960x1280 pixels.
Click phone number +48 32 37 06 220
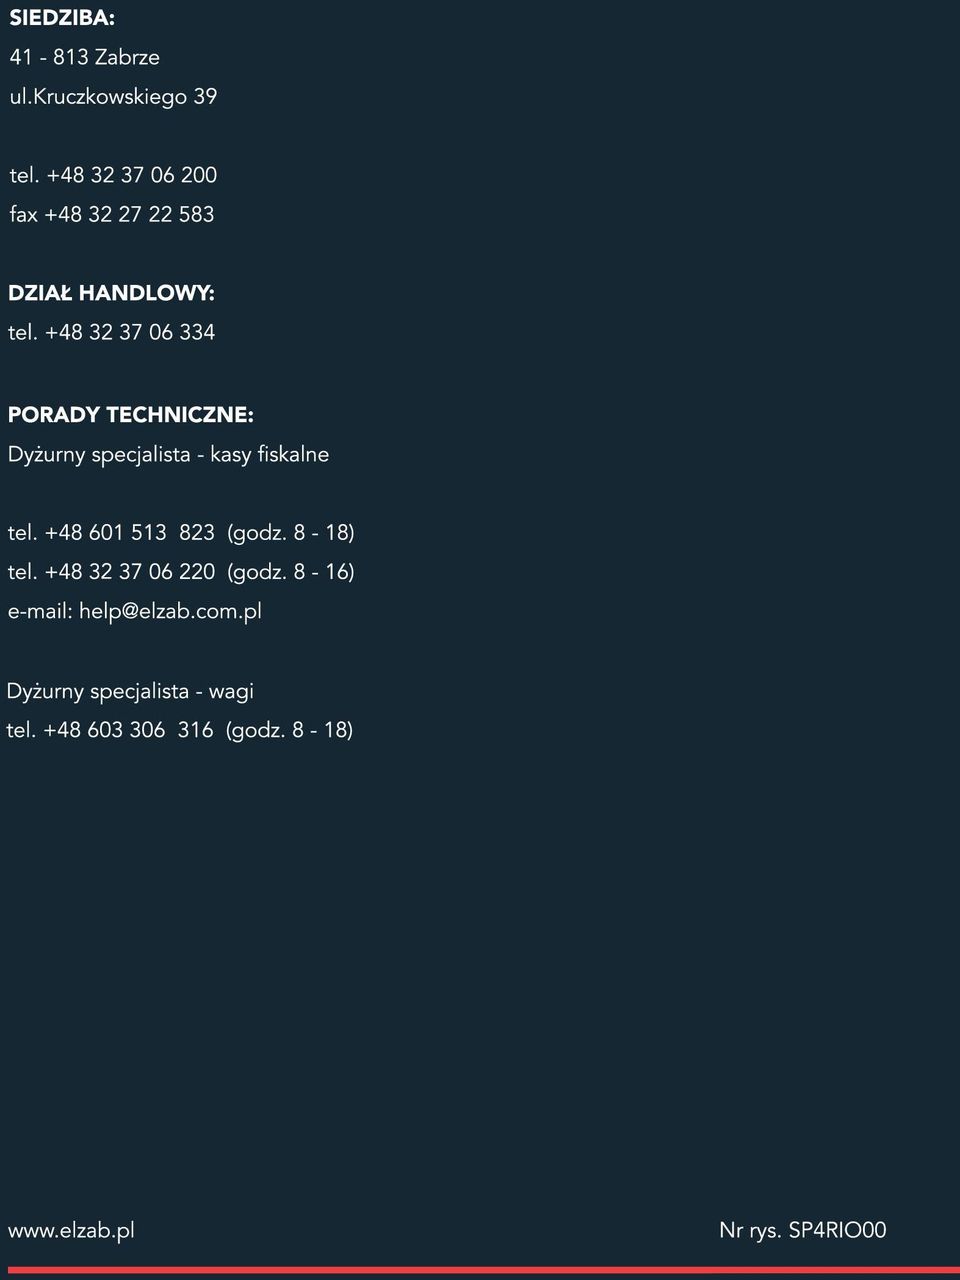click(x=130, y=572)
